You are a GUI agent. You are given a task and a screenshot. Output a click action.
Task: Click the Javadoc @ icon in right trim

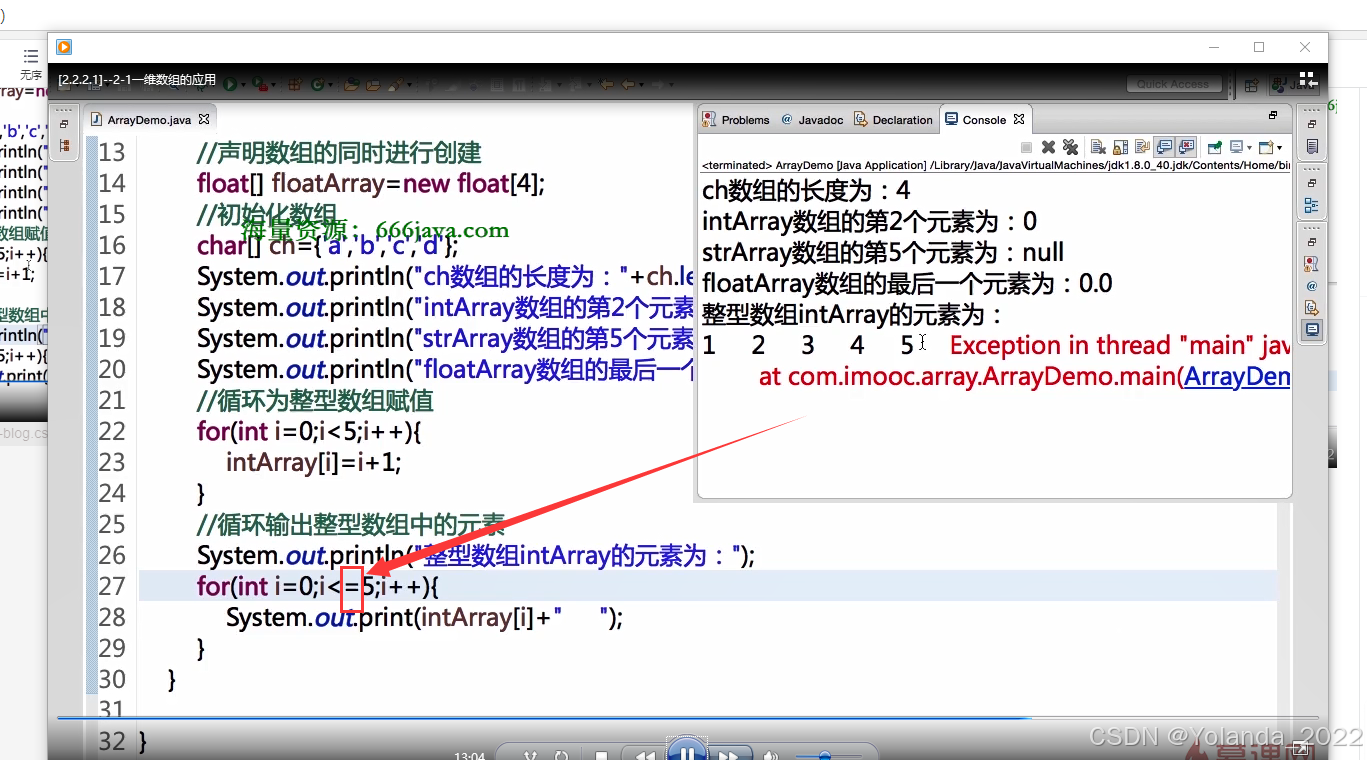pyautogui.click(x=1311, y=286)
